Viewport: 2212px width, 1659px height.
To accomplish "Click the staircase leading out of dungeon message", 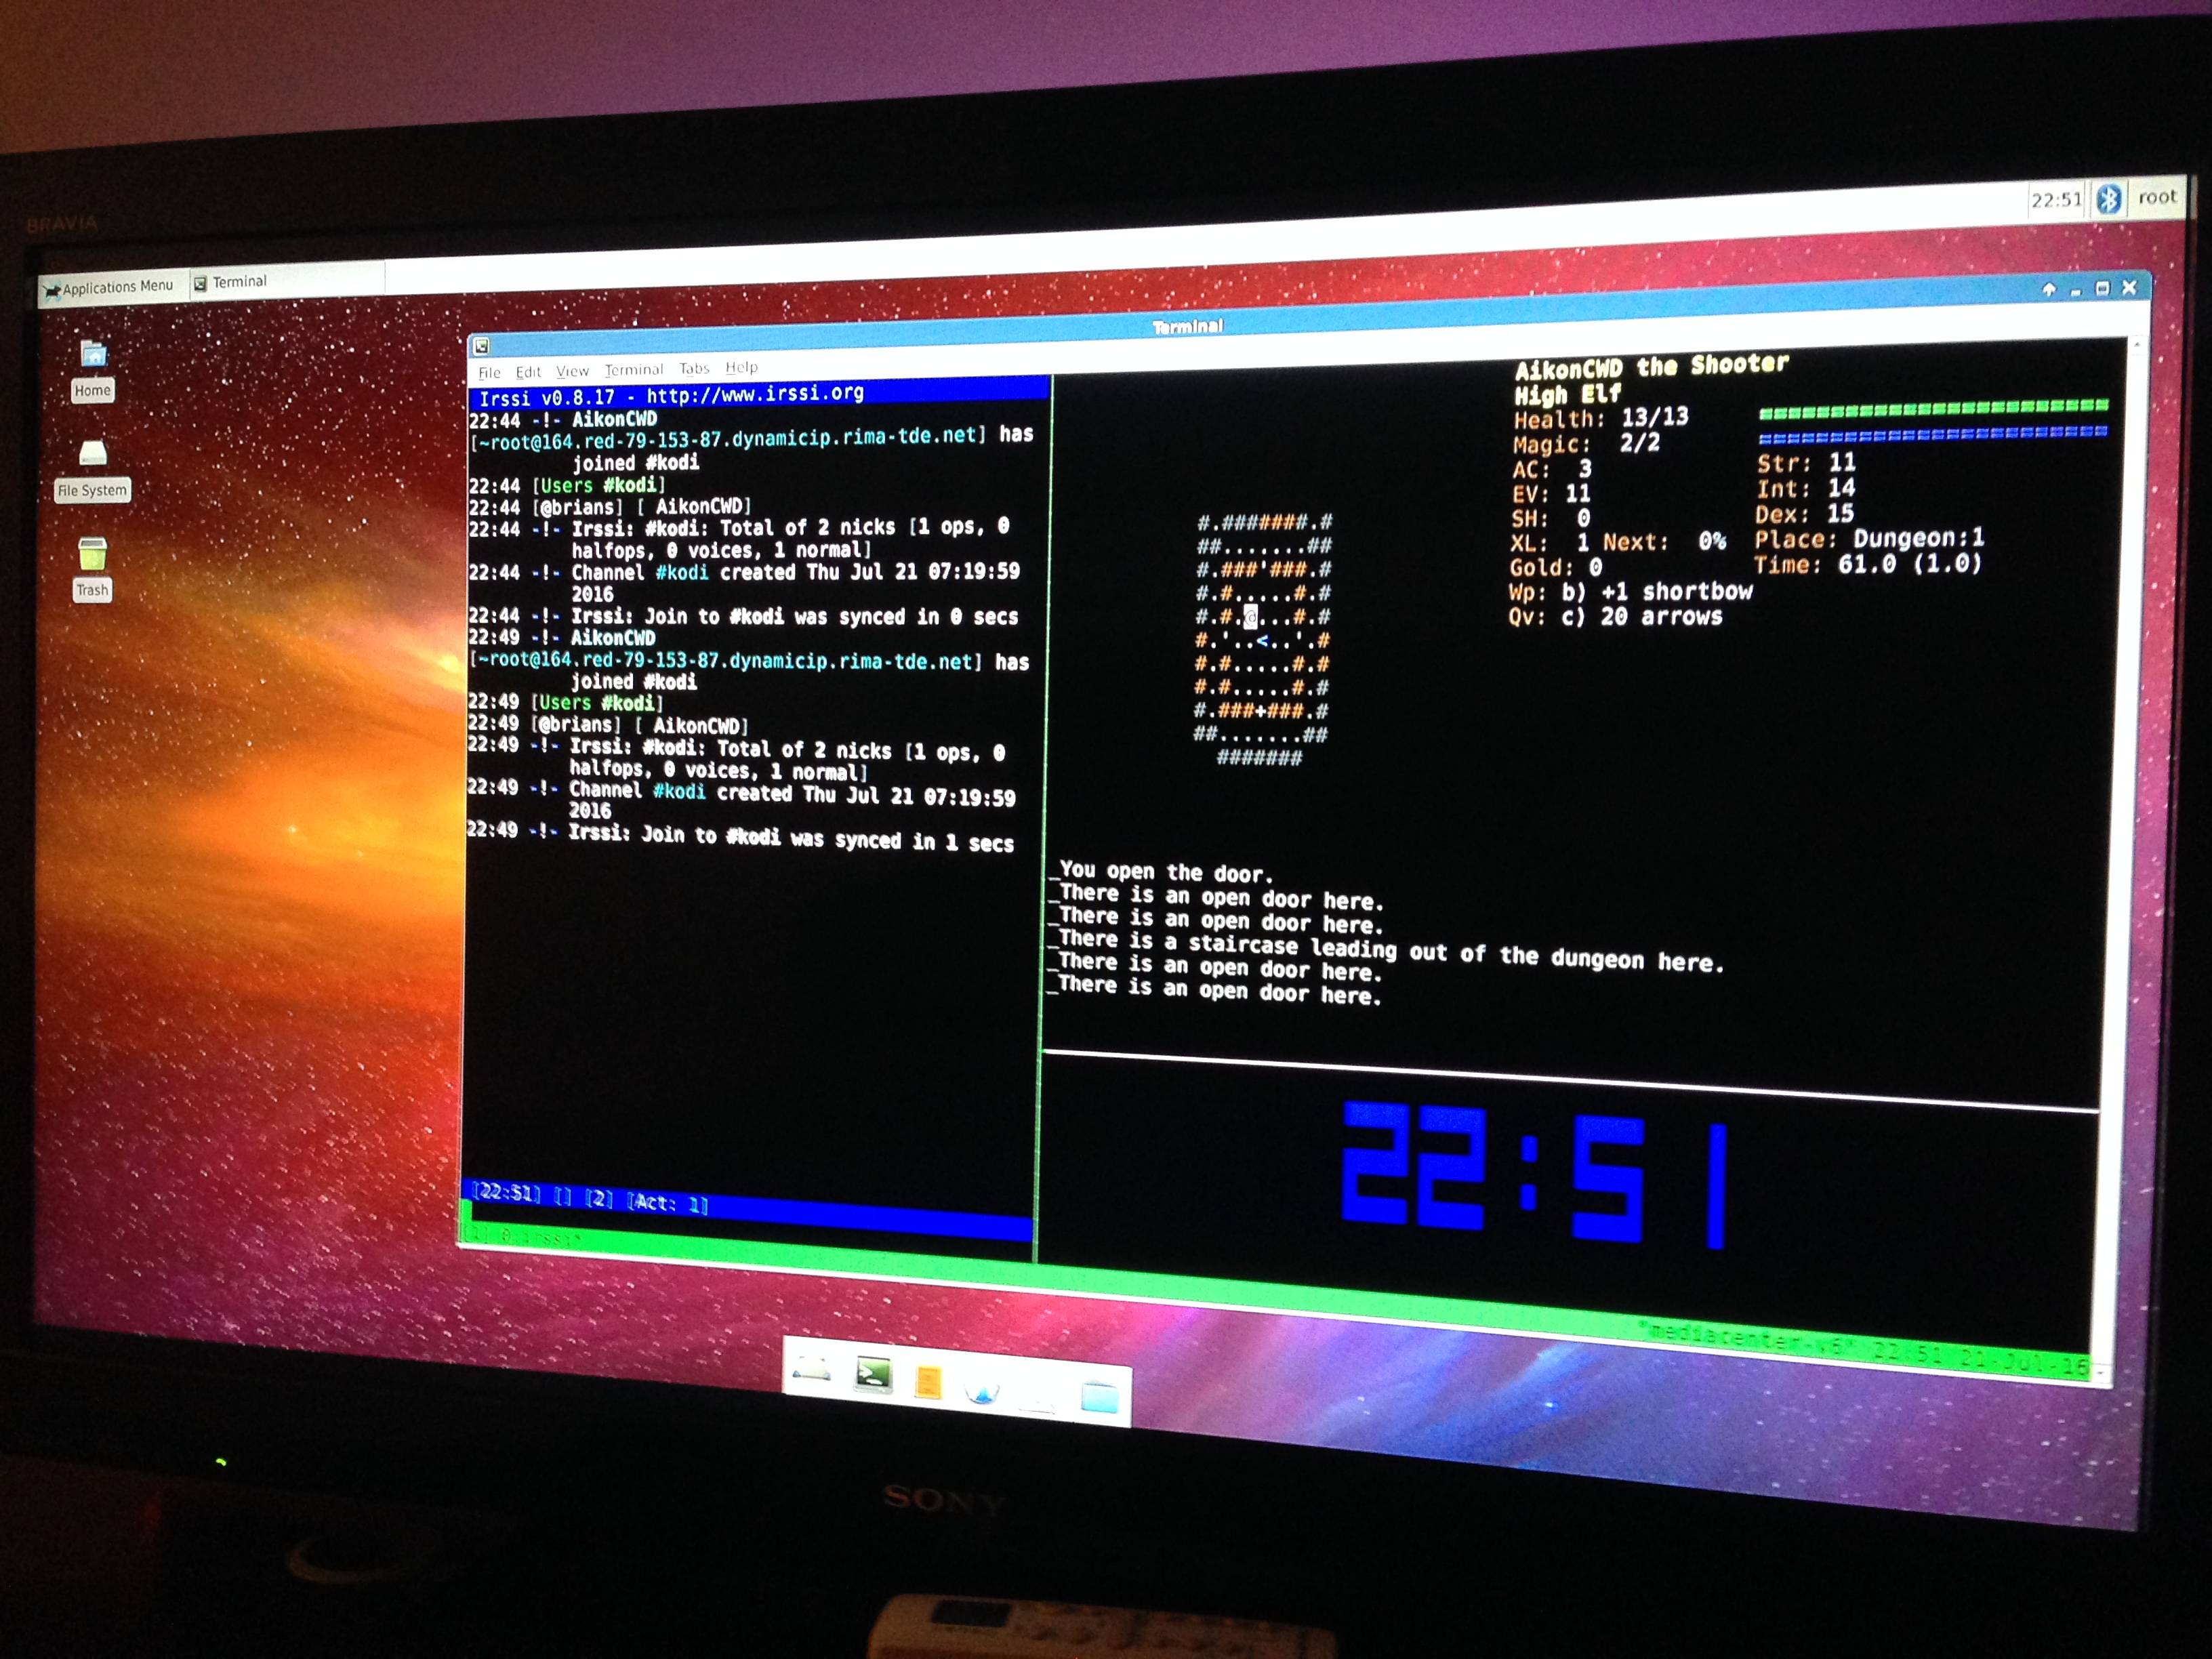I will 1390,951.
